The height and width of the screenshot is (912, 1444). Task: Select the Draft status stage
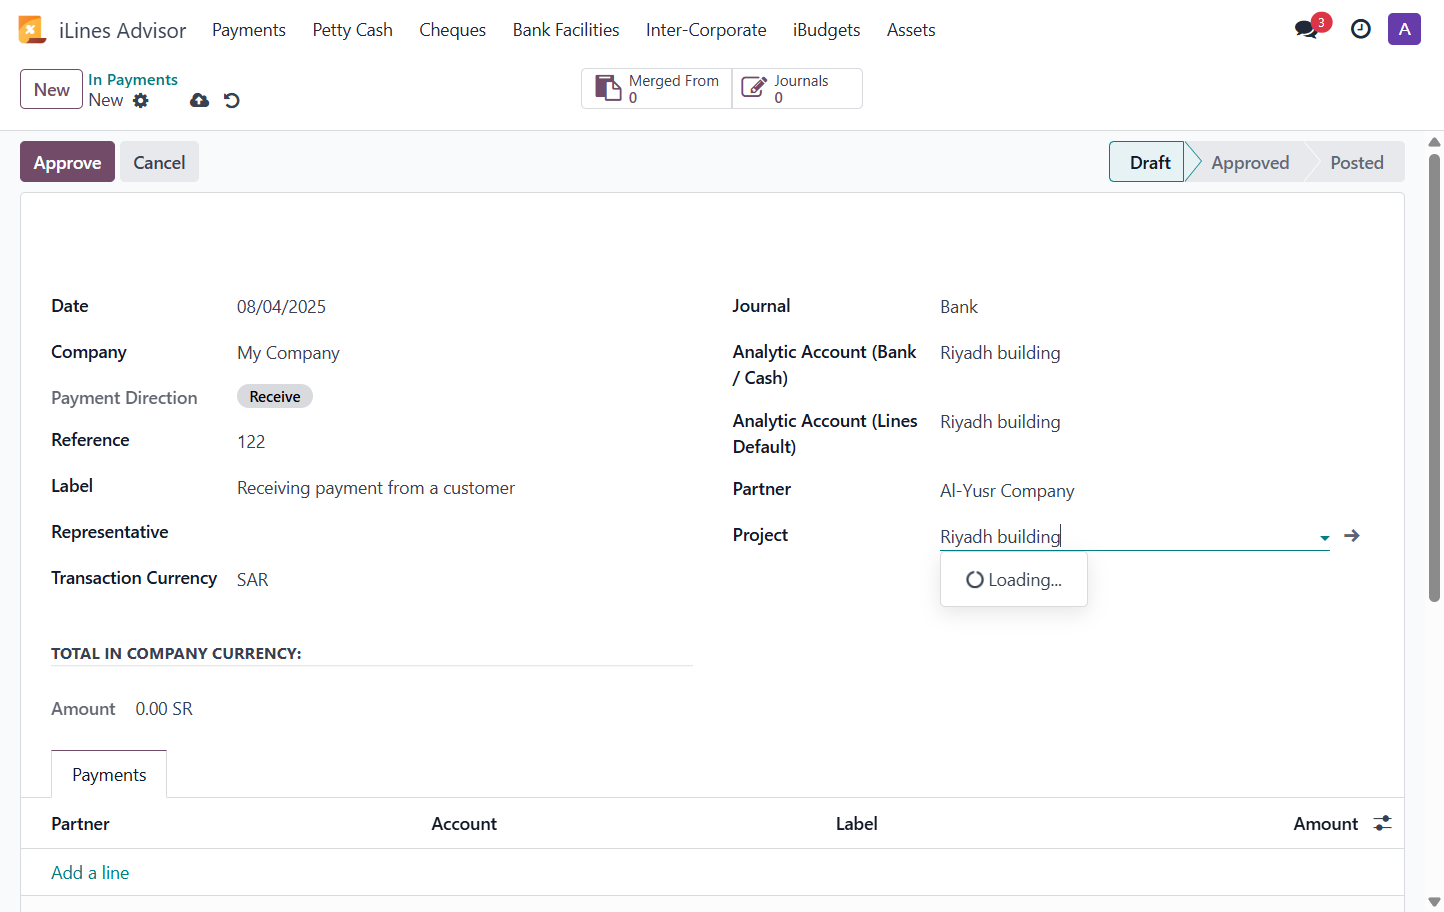(x=1149, y=162)
